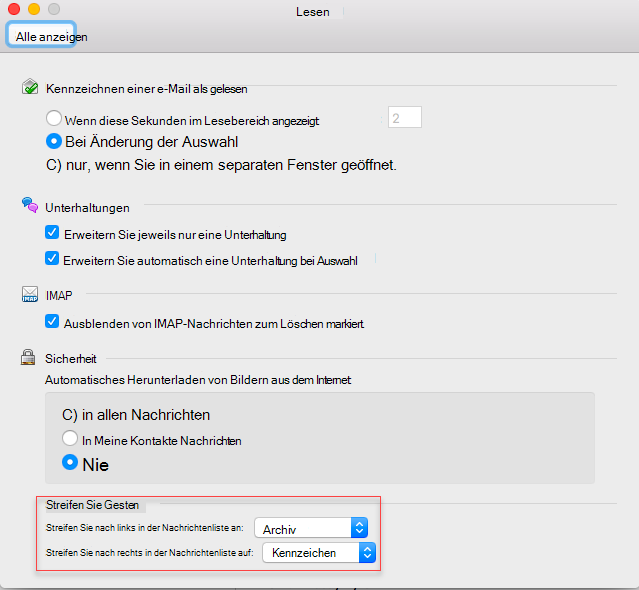Click the Kennzeichnen email checkmark icon
Image resolution: width=639 pixels, height=590 pixels.
coord(30,88)
